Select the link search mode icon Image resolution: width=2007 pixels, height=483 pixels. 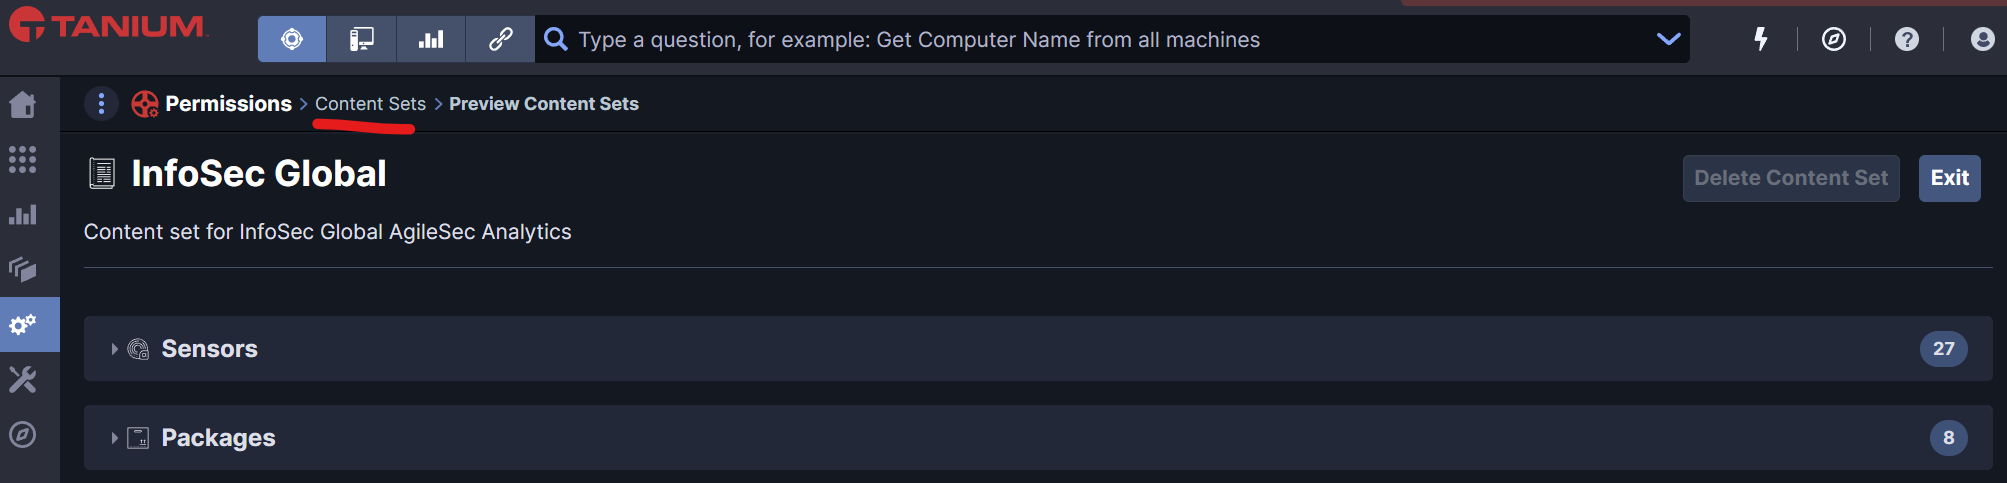click(x=500, y=39)
